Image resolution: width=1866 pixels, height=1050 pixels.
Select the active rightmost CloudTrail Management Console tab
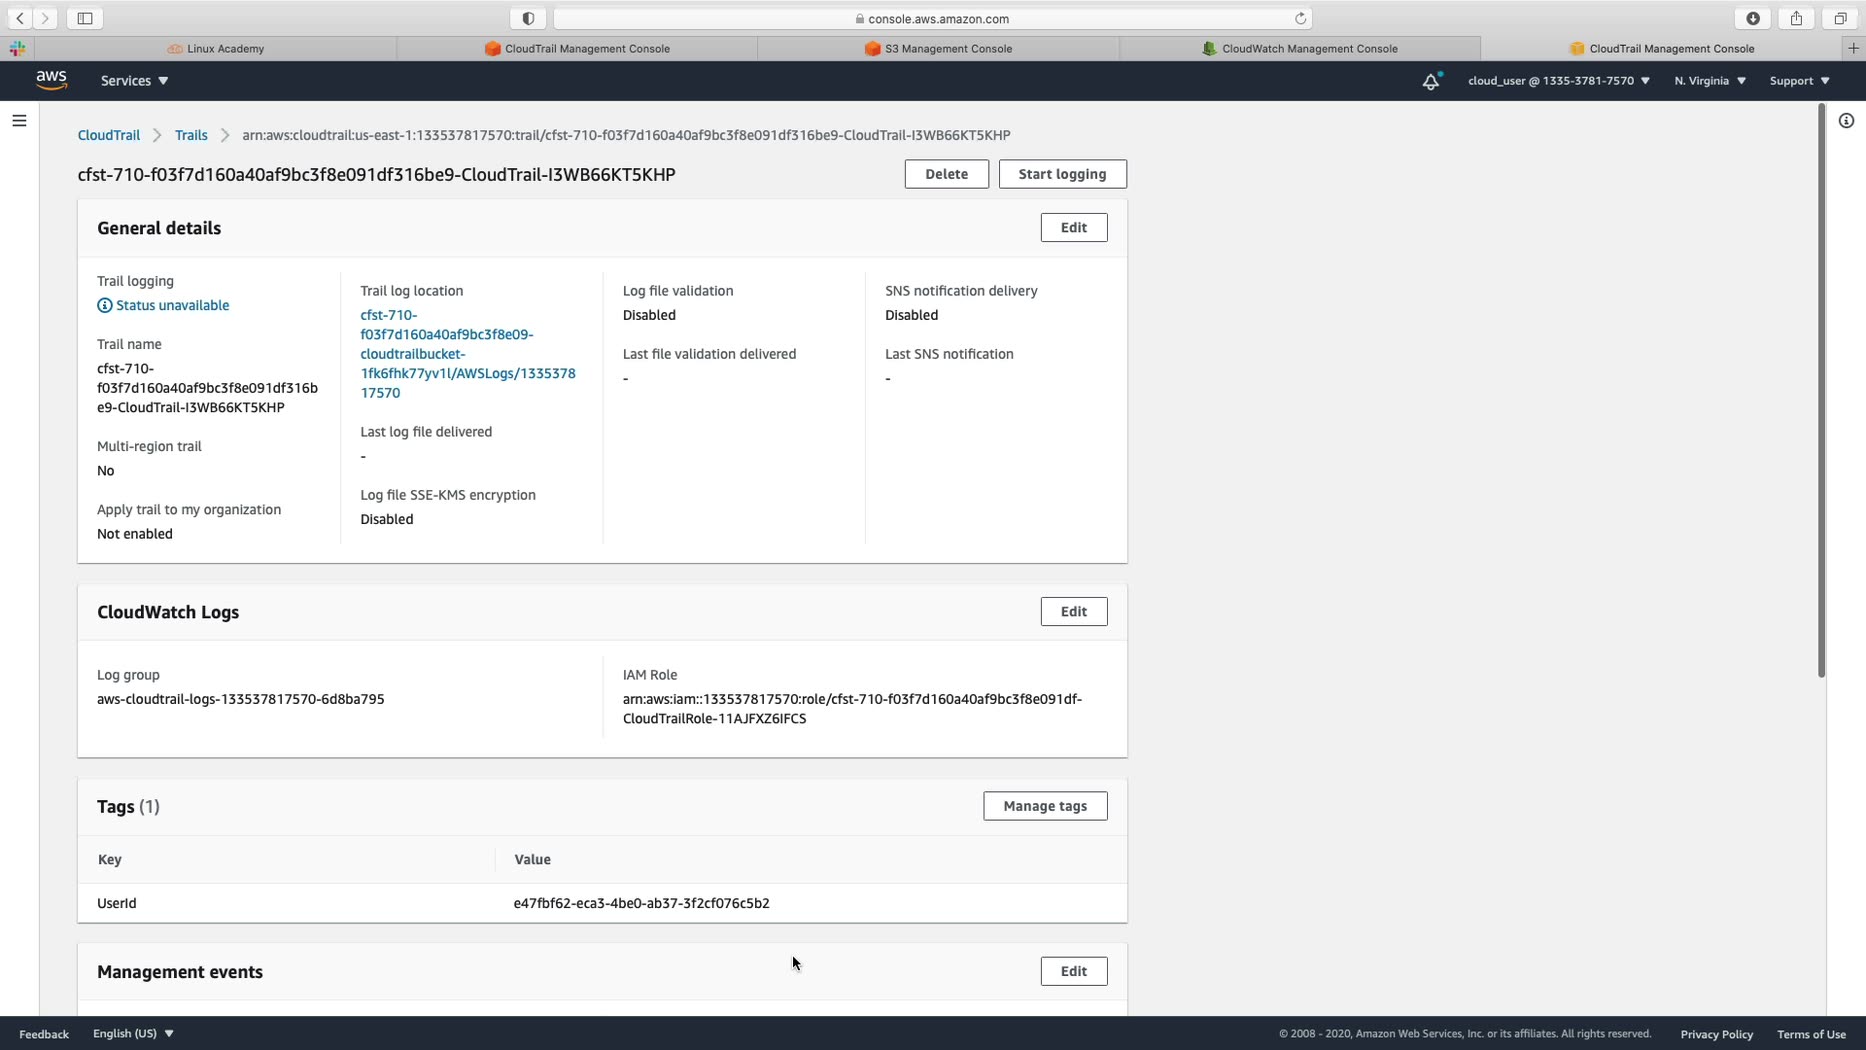(1662, 48)
